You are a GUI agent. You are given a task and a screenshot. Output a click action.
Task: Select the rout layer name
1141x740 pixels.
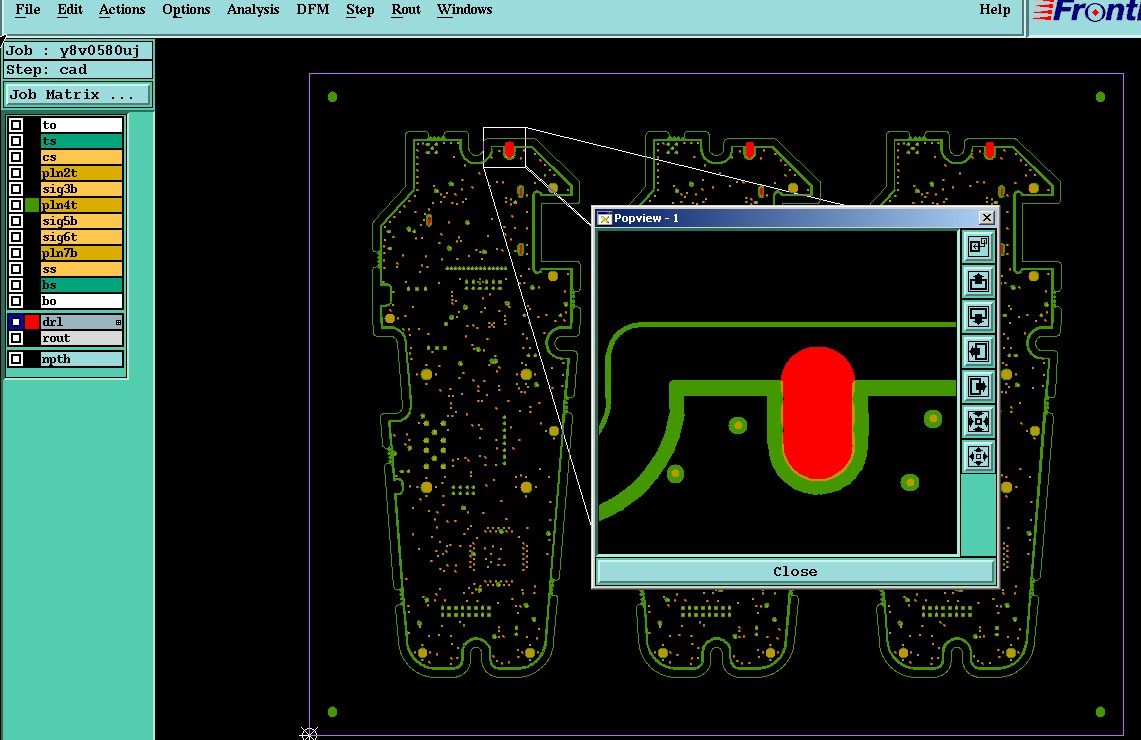pyautogui.click(x=82, y=338)
